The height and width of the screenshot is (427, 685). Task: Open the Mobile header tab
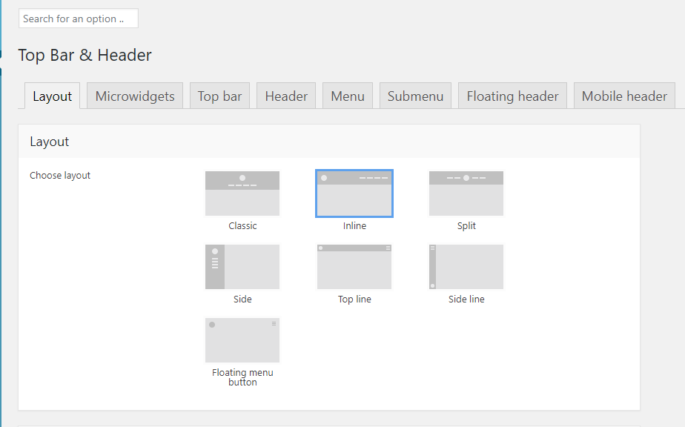click(x=624, y=96)
